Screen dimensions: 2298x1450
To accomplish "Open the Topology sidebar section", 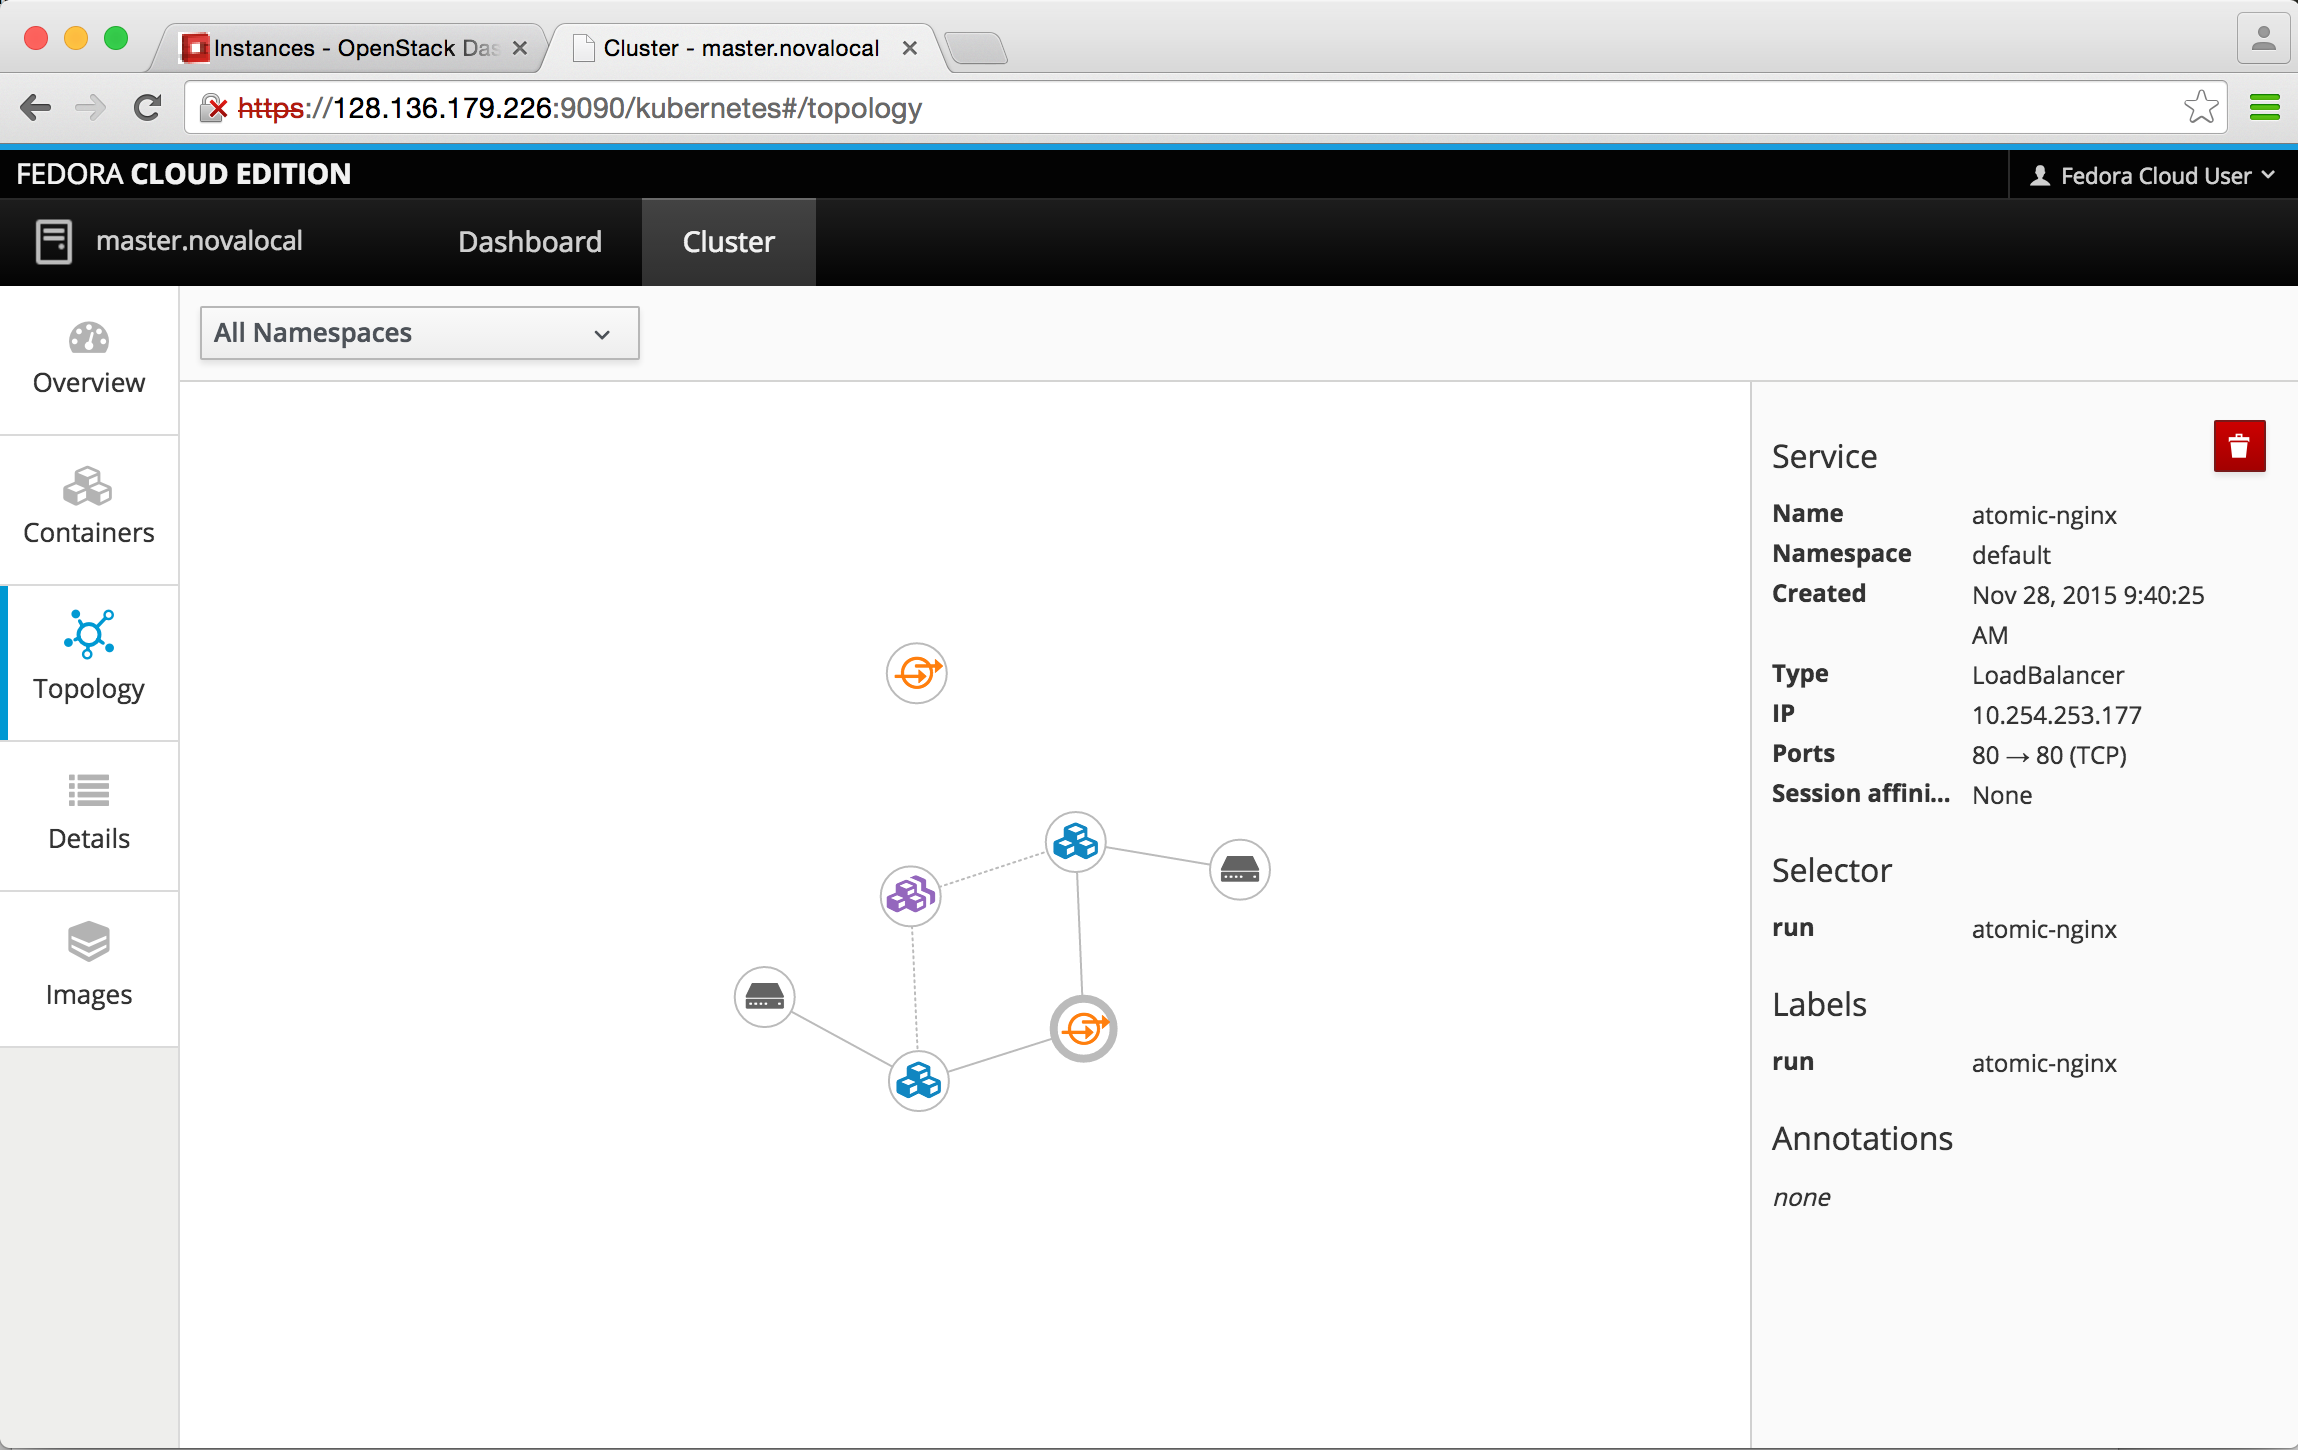I will pyautogui.click(x=89, y=663).
